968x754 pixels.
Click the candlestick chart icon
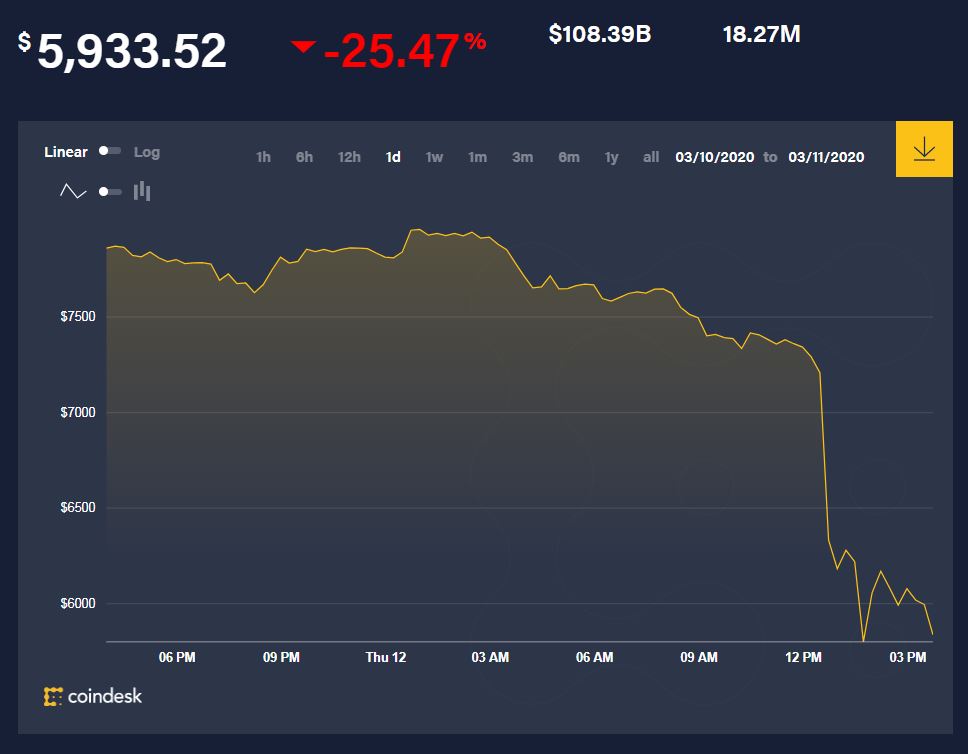point(142,191)
